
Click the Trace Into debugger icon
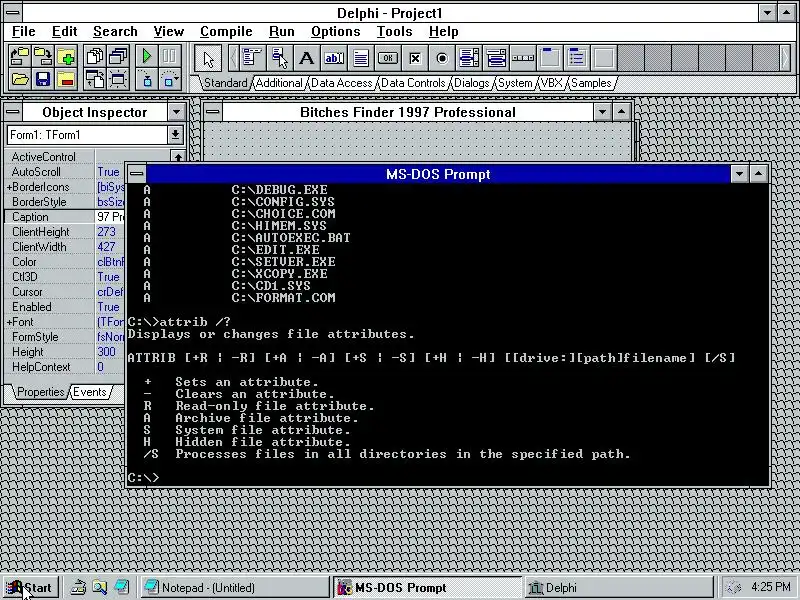147,80
